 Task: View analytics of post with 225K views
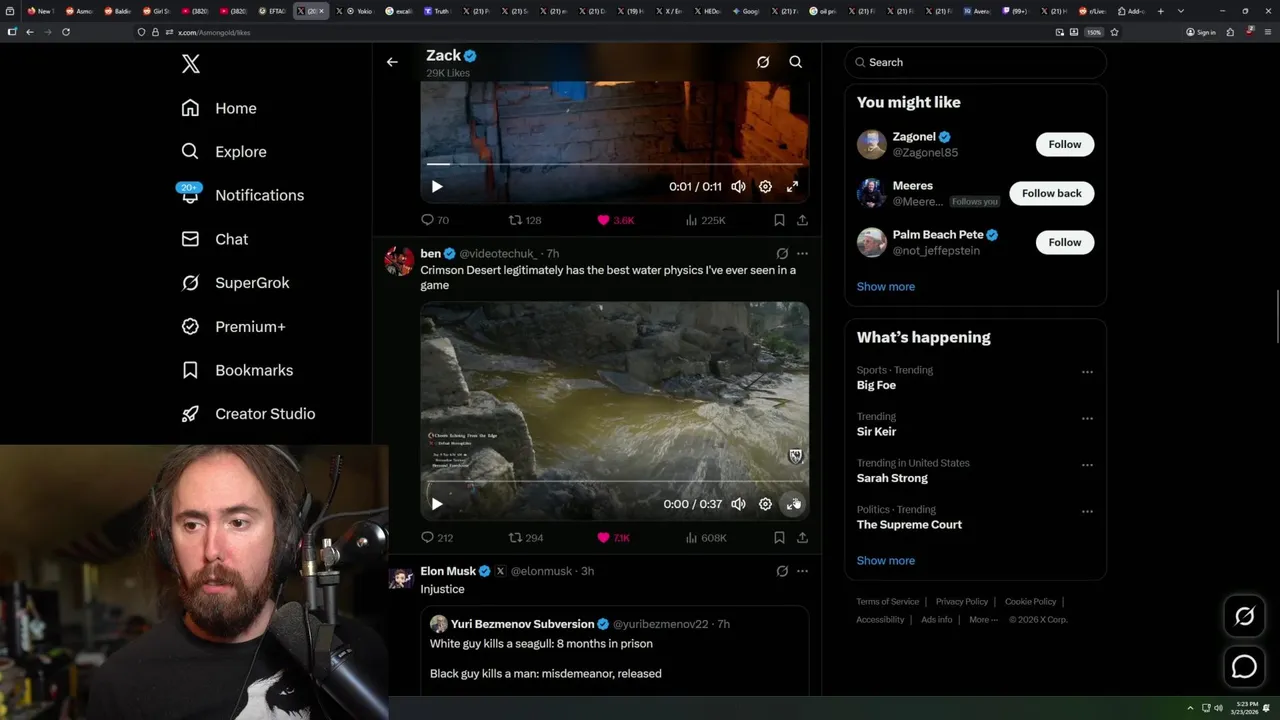pos(705,220)
